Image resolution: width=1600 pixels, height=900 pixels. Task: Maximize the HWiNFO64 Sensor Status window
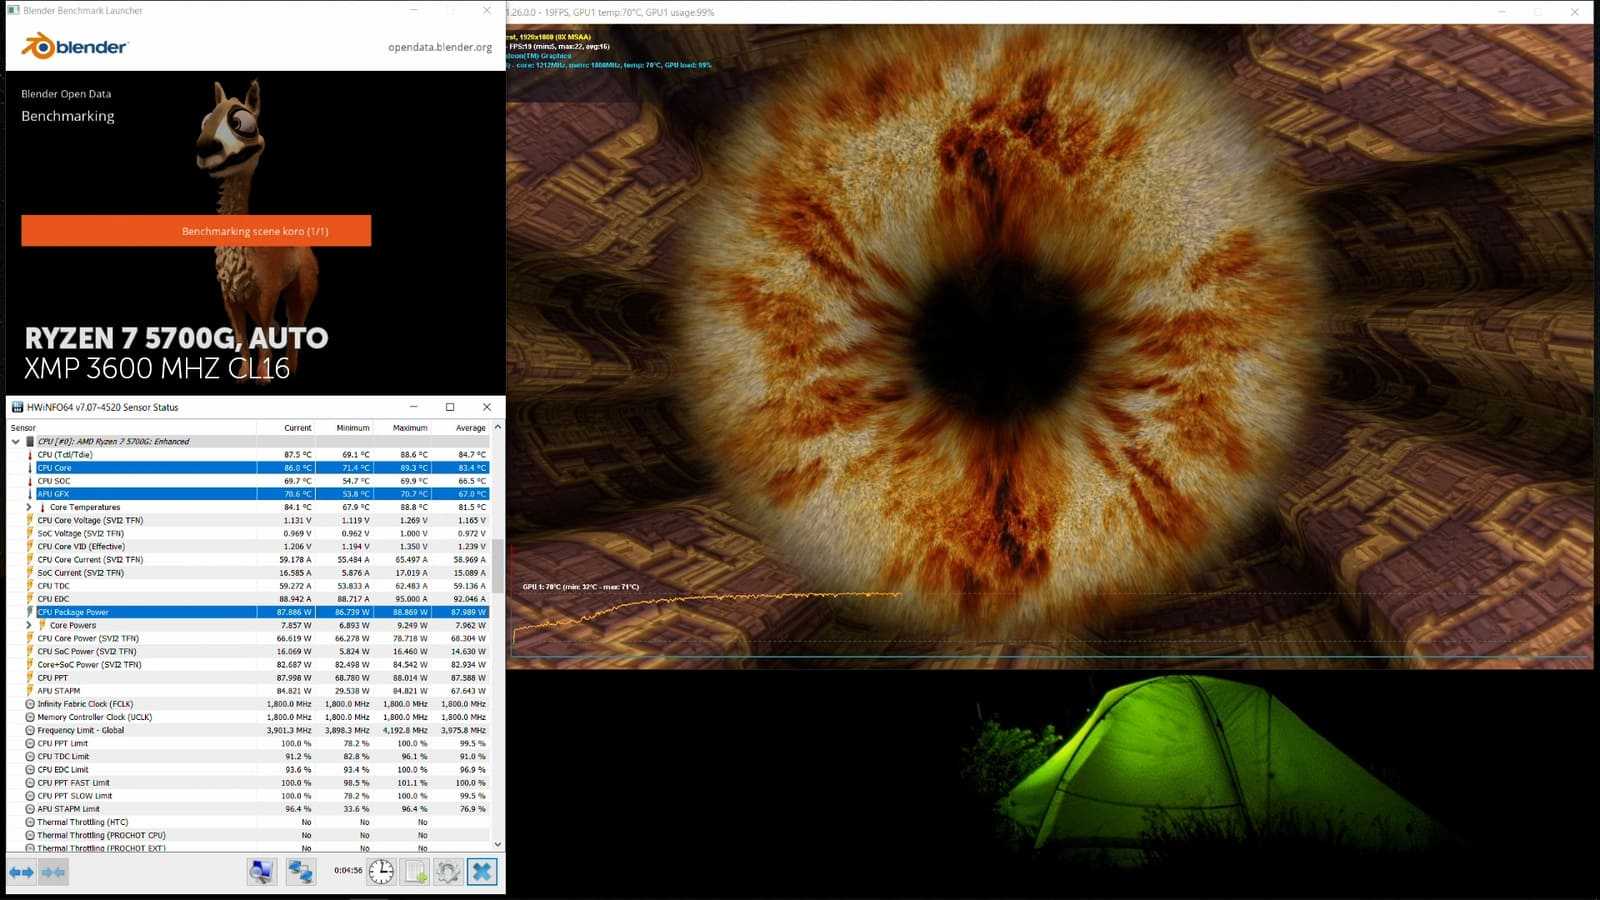point(450,407)
